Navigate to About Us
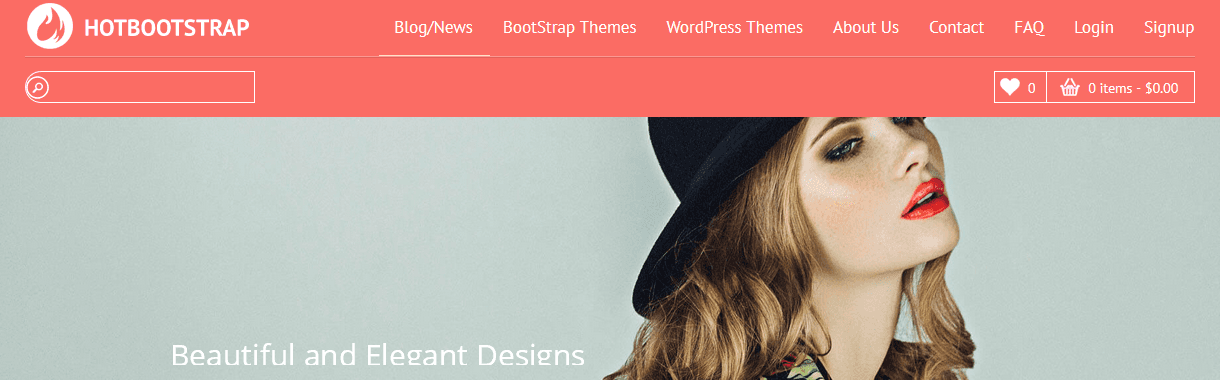 (866, 27)
